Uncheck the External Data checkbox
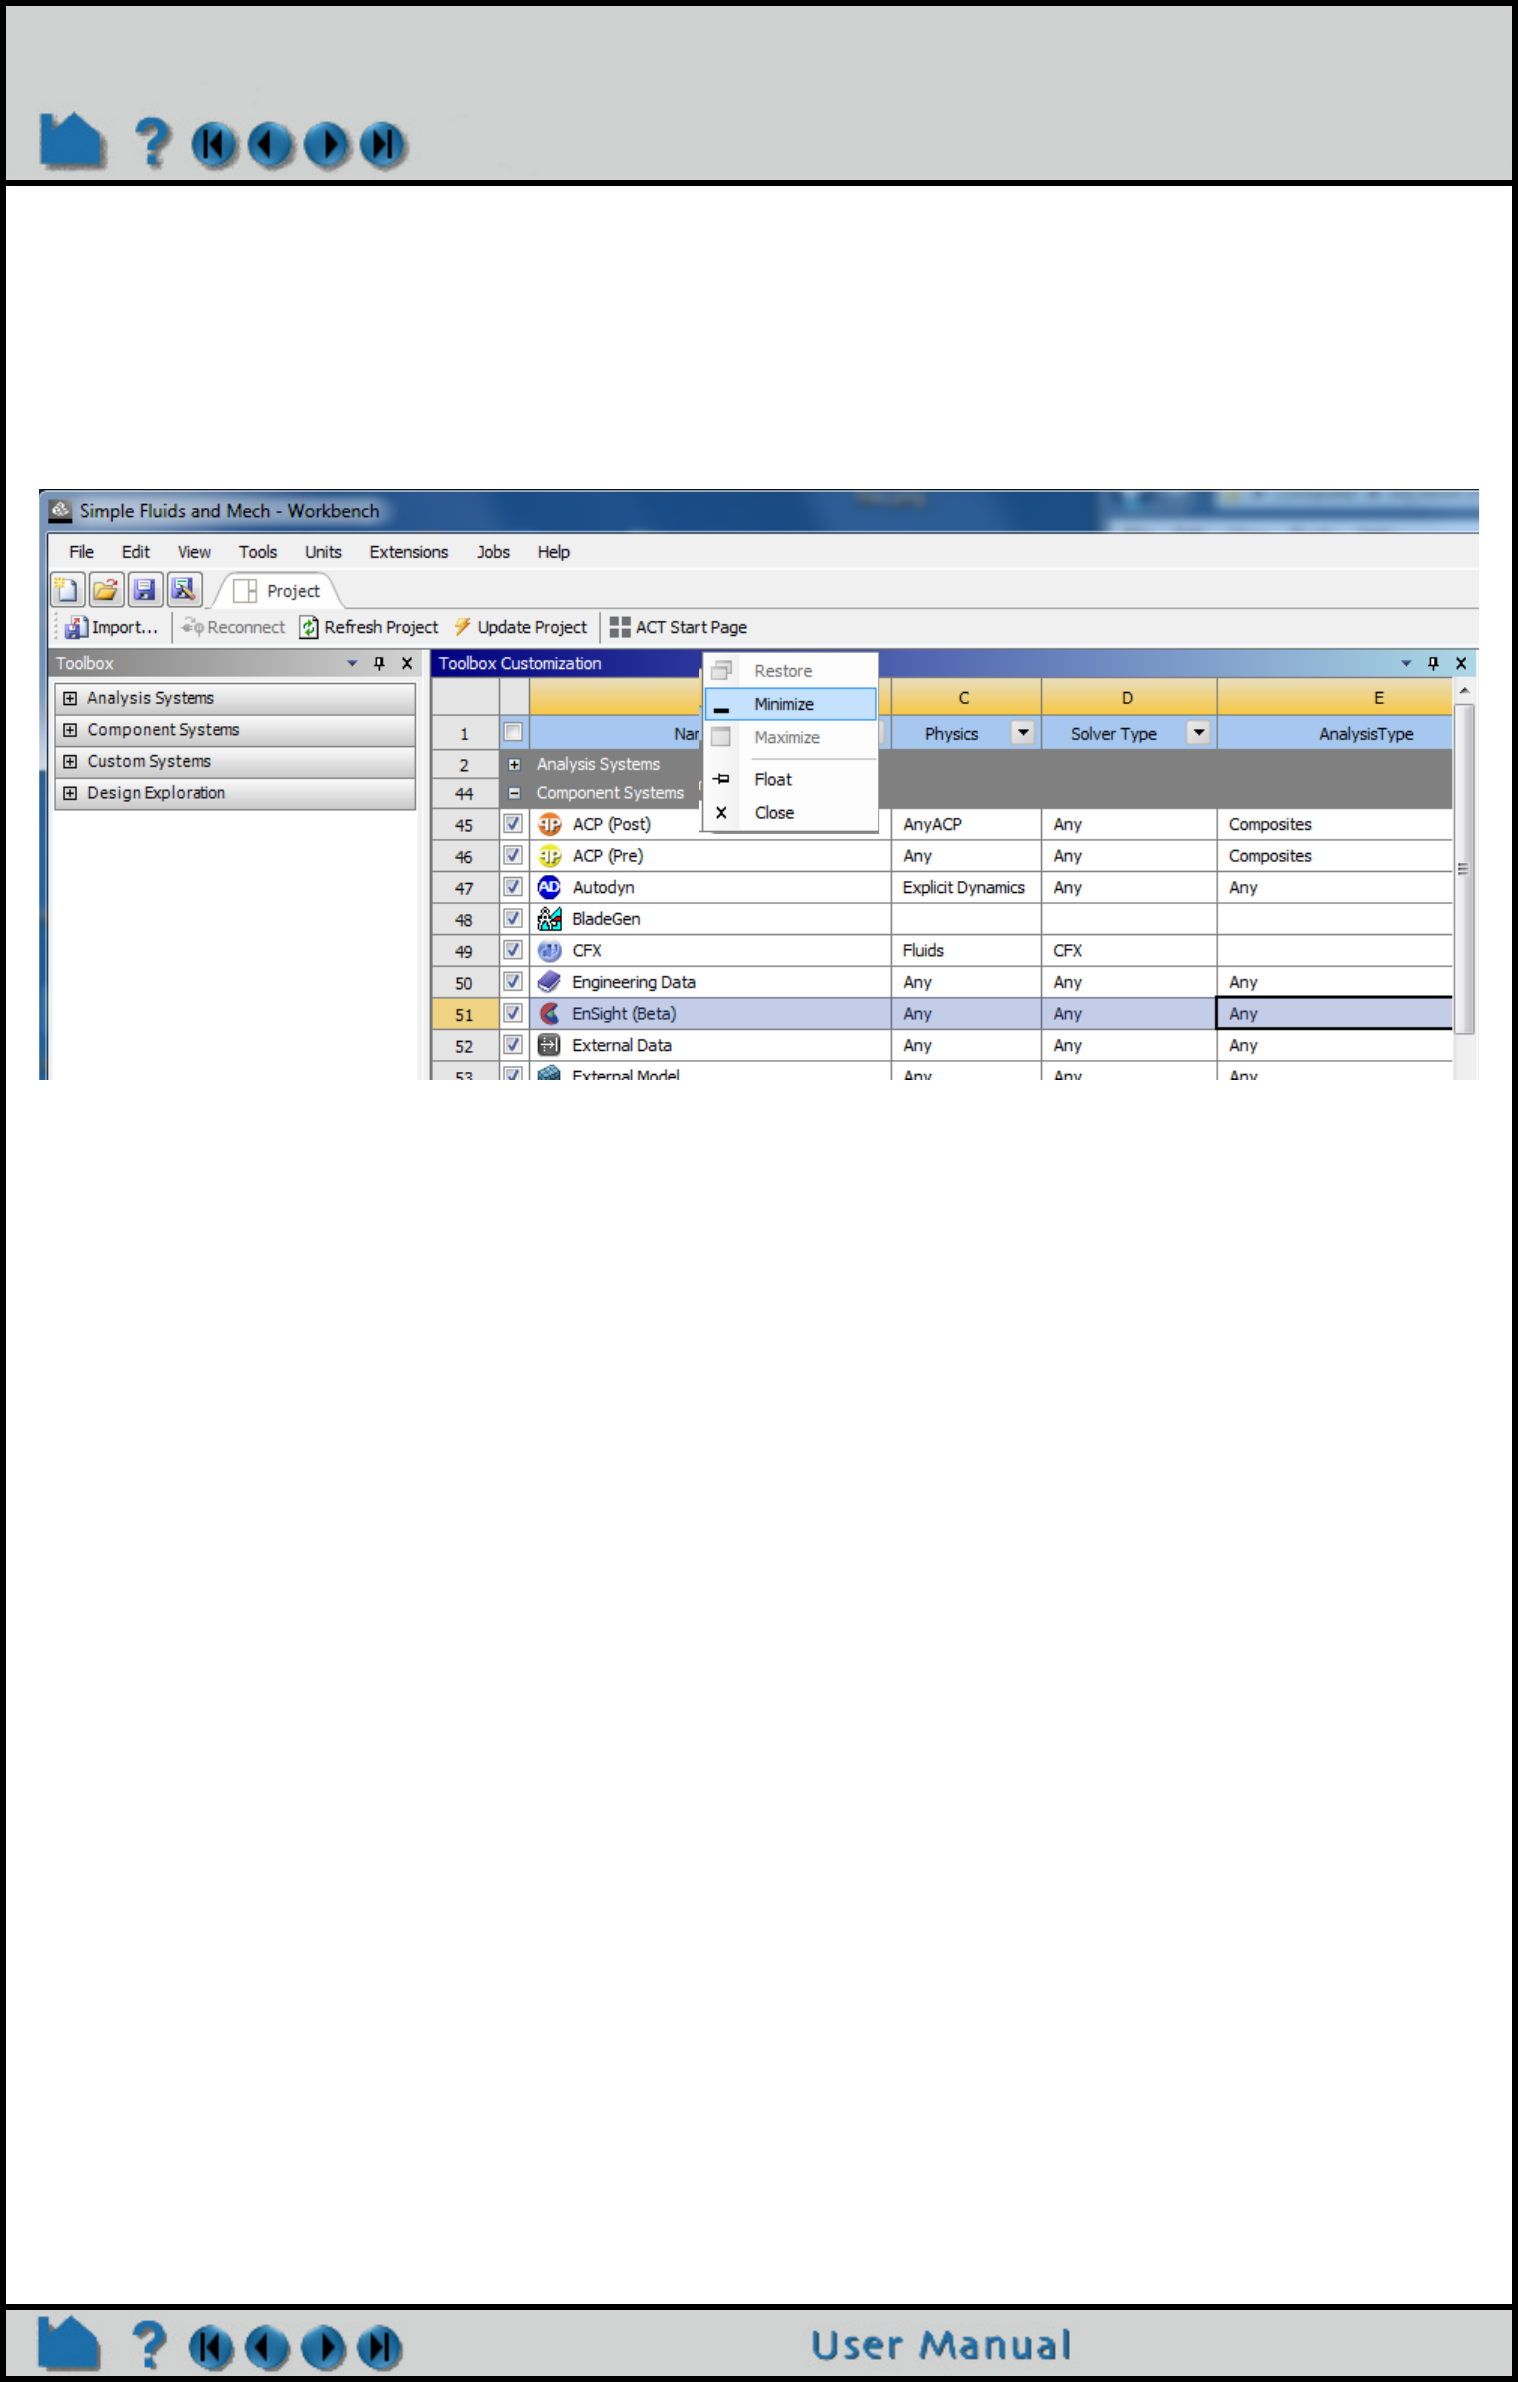Viewport: 1518px width, 2382px height. [x=513, y=1045]
